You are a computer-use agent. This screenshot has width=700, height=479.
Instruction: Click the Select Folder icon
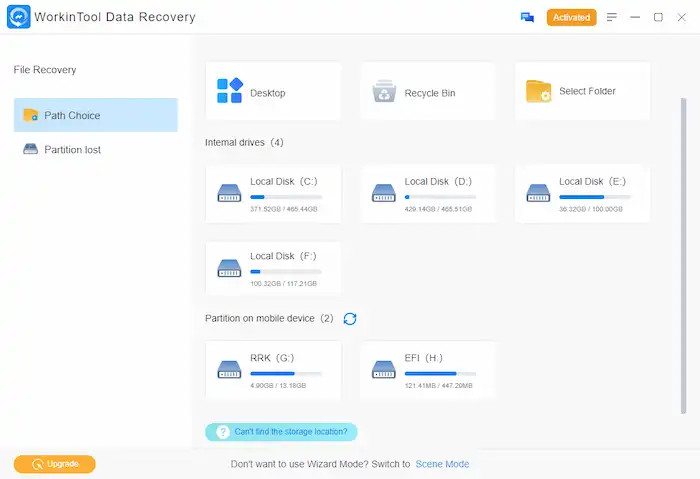(x=538, y=91)
